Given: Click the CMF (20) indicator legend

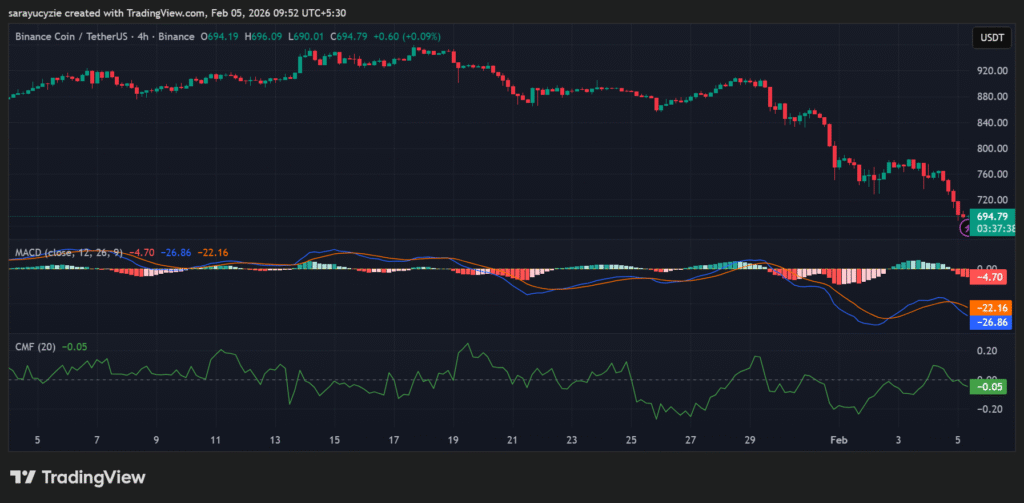Looking at the screenshot, I should [33, 347].
